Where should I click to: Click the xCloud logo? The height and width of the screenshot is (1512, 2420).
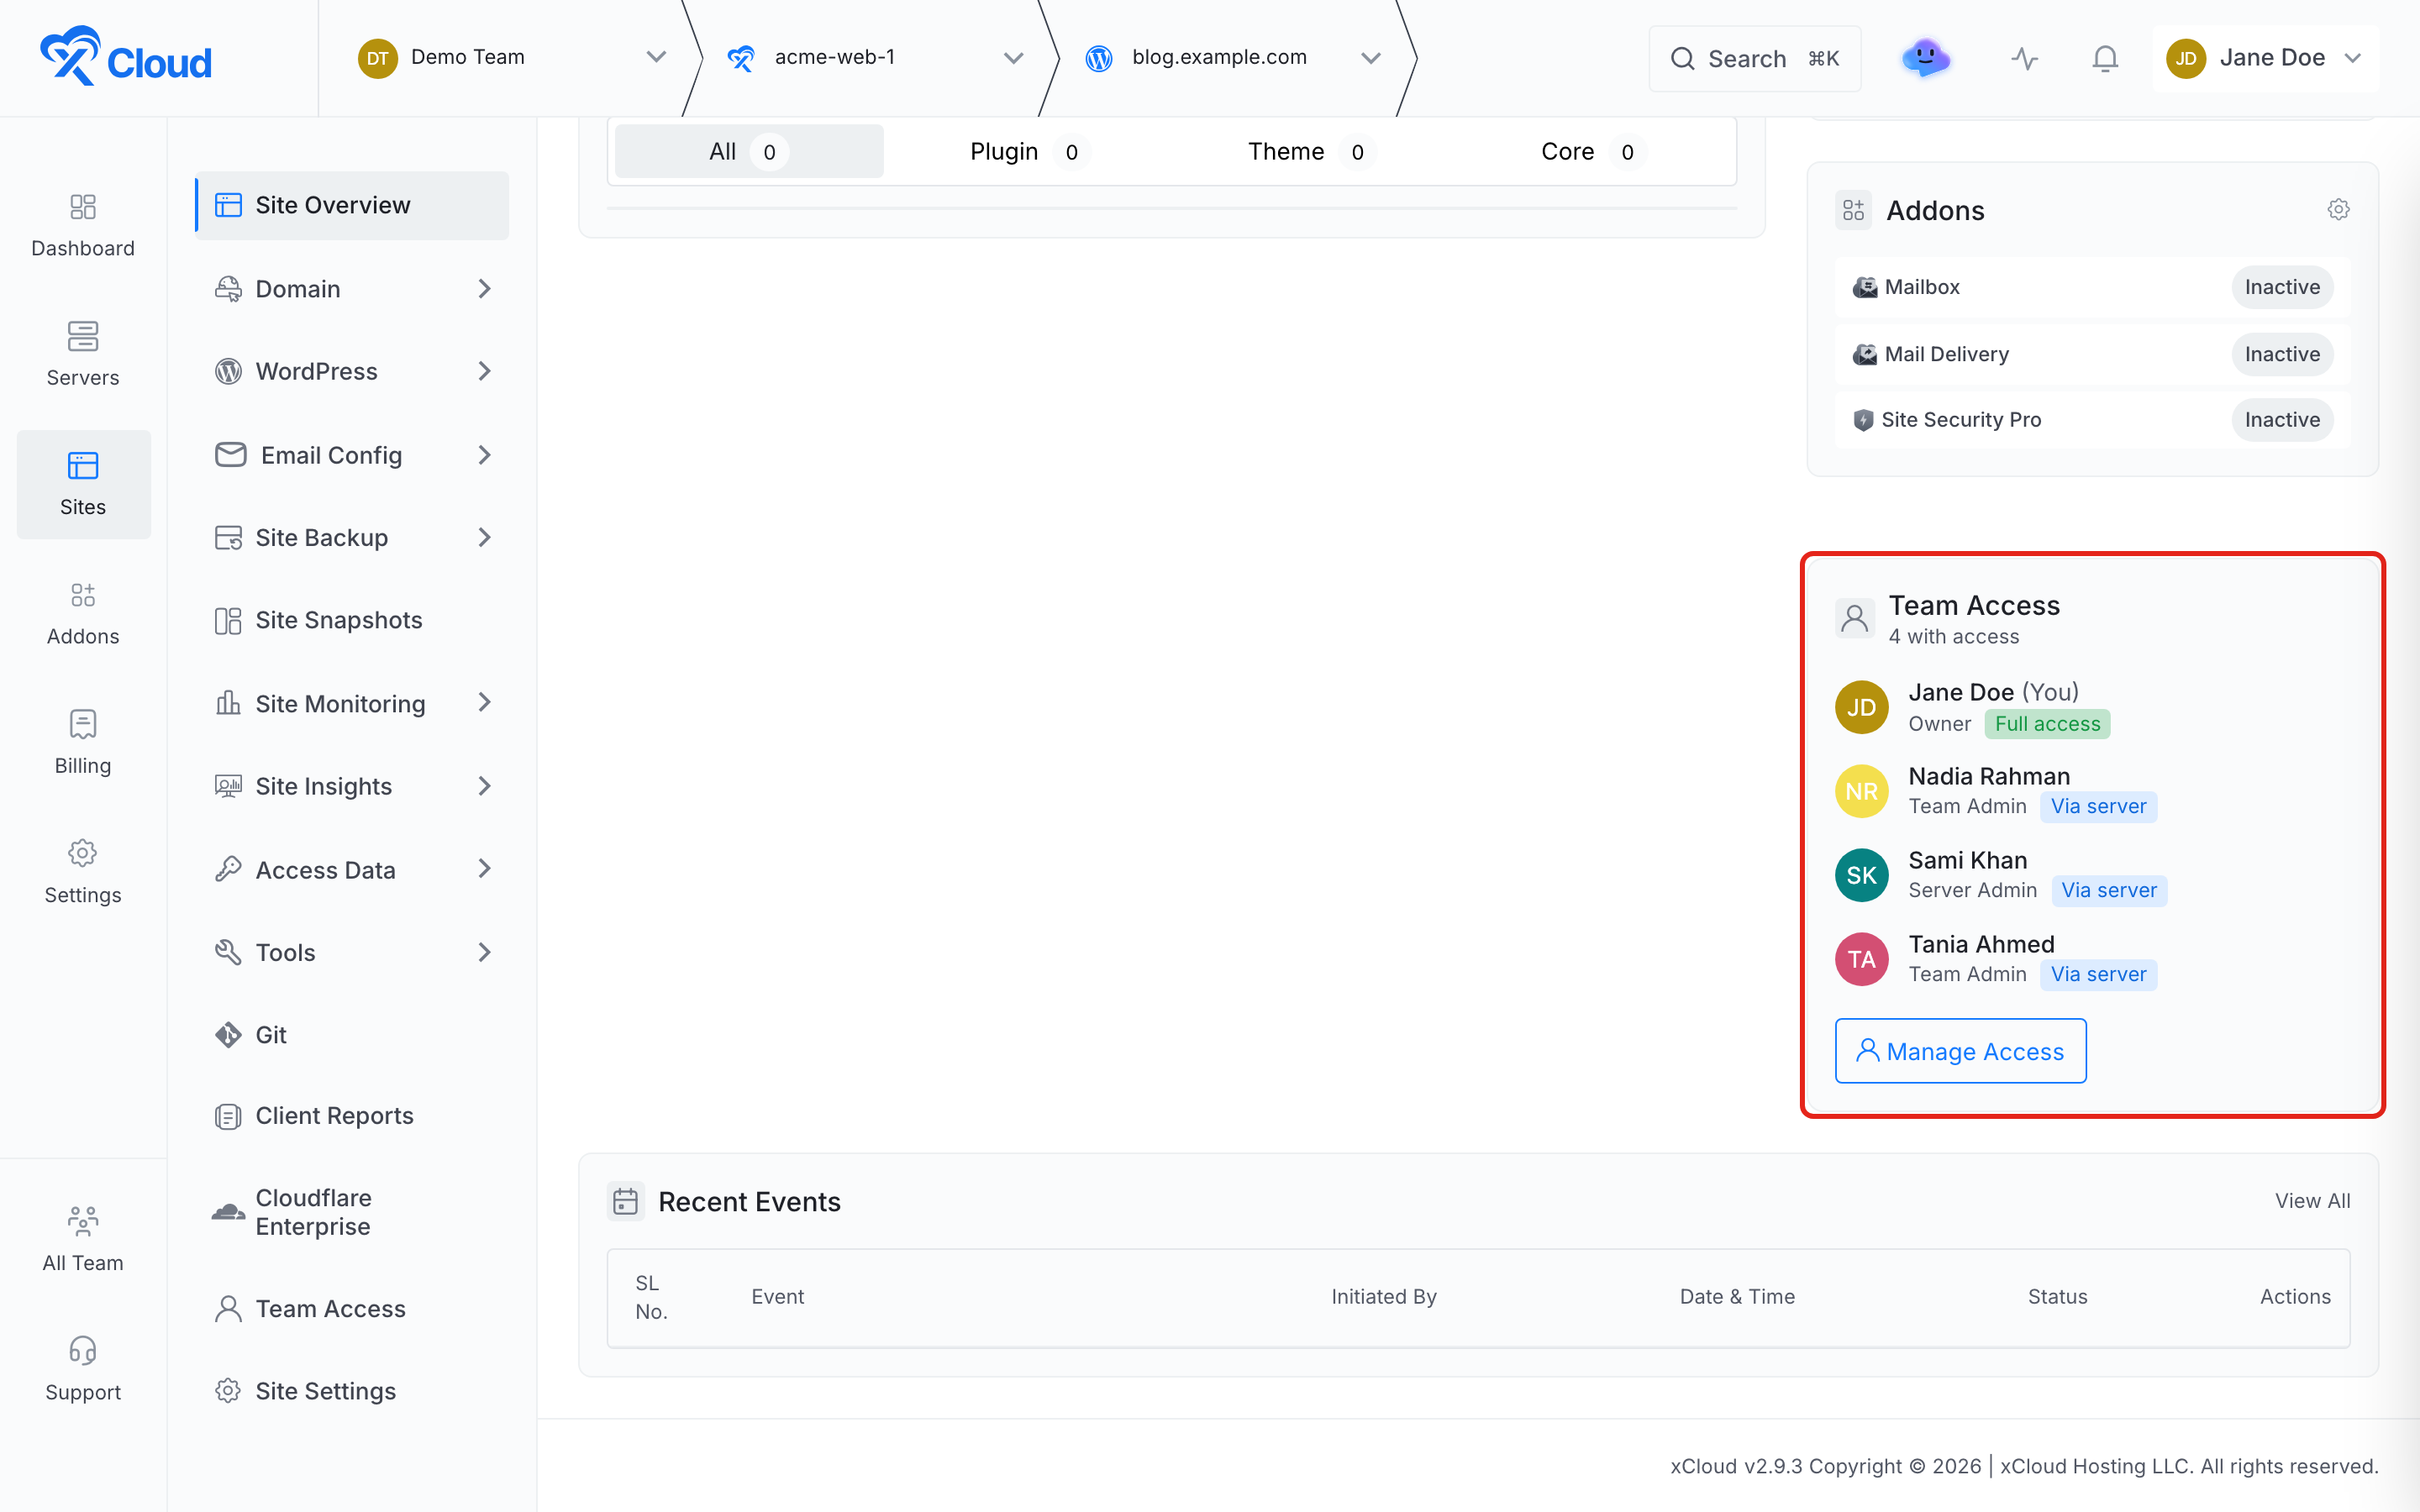[126, 57]
